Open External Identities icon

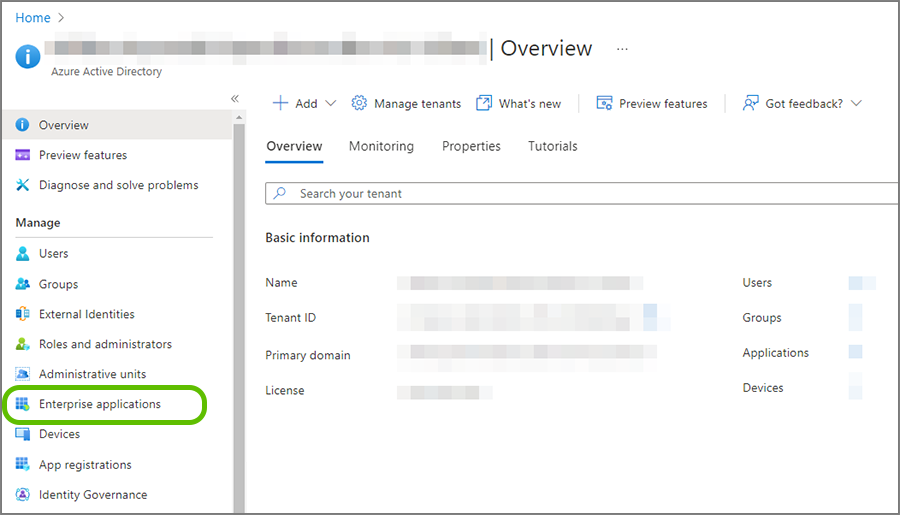click(23, 314)
